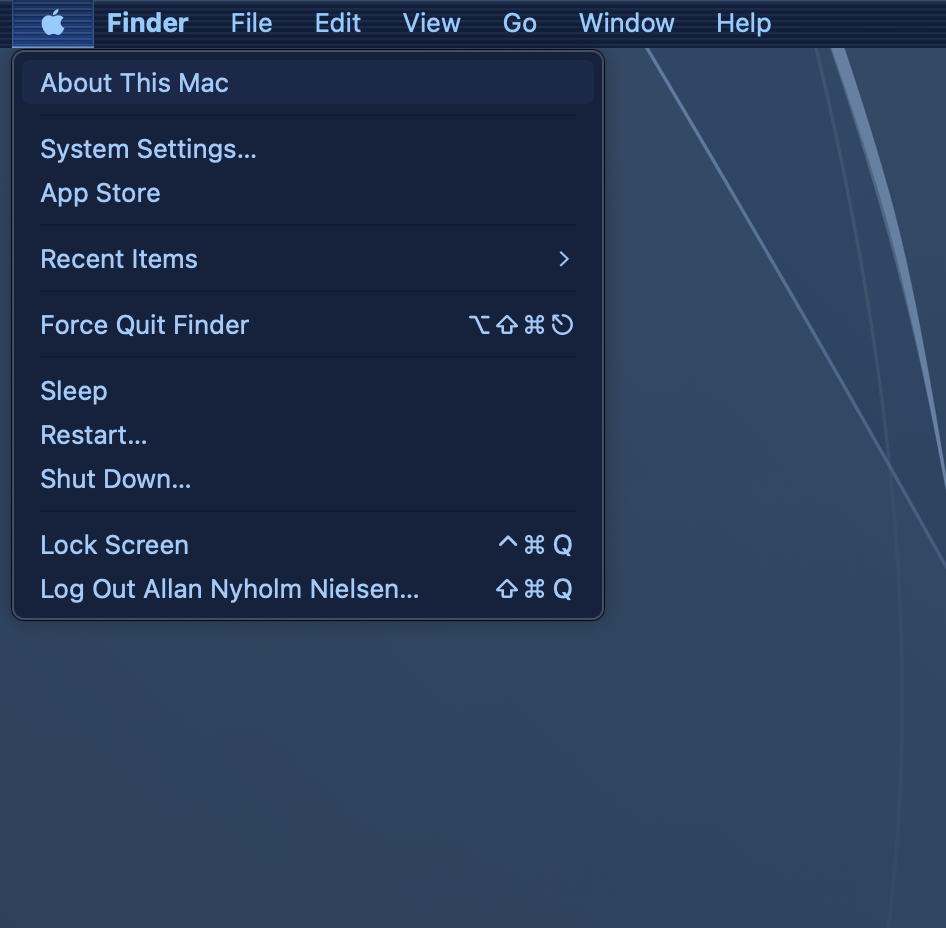Choose Restart… from the Apple menu
The width and height of the screenshot is (946, 928).
tap(308, 435)
